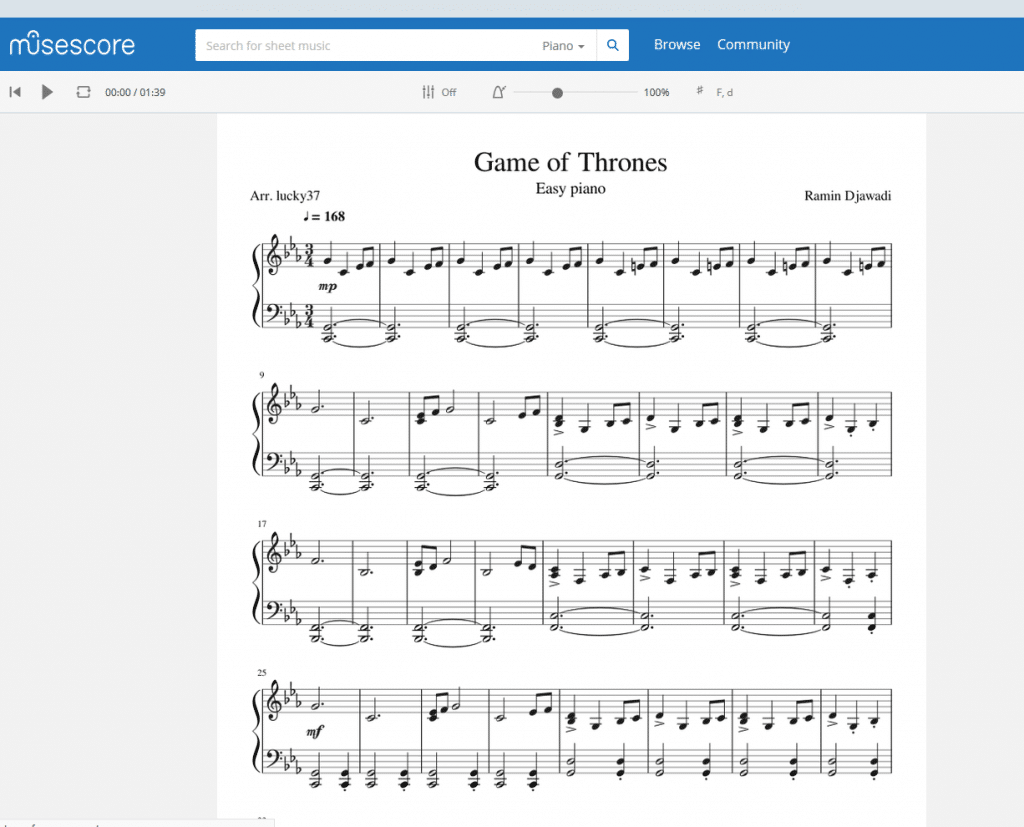The height and width of the screenshot is (827, 1024).
Task: Click the 'Arr. lucky37' arranger text
Action: click(x=285, y=195)
